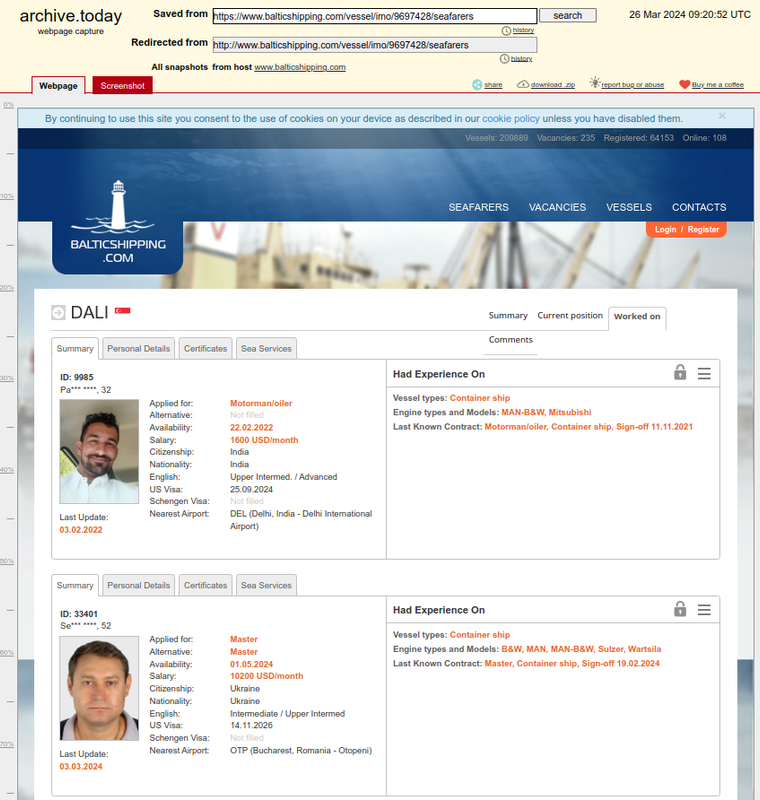760x800 pixels.
Task: Click 'Vacancies: 235' counter in header
Action: [x=566, y=138]
